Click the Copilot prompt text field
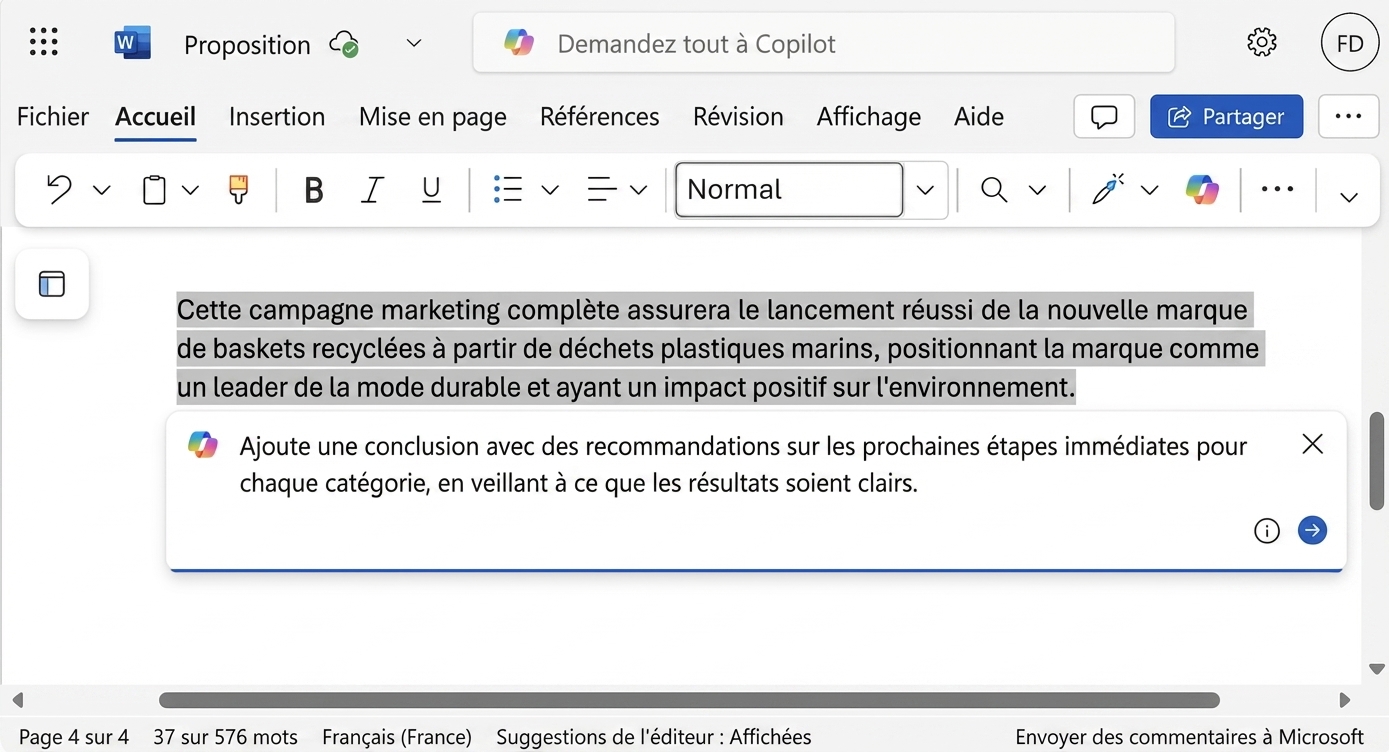This screenshot has height=752, width=1389. (745, 465)
